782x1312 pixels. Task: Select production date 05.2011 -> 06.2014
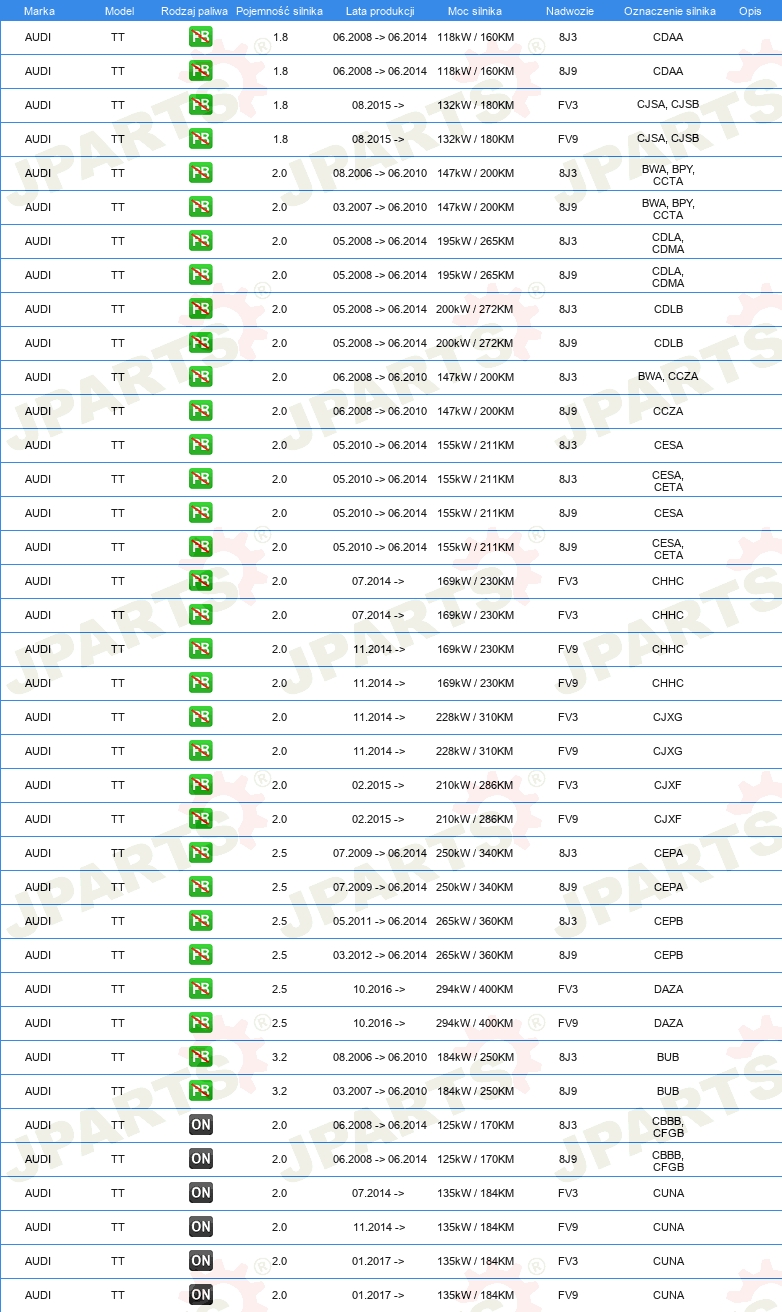click(x=380, y=921)
